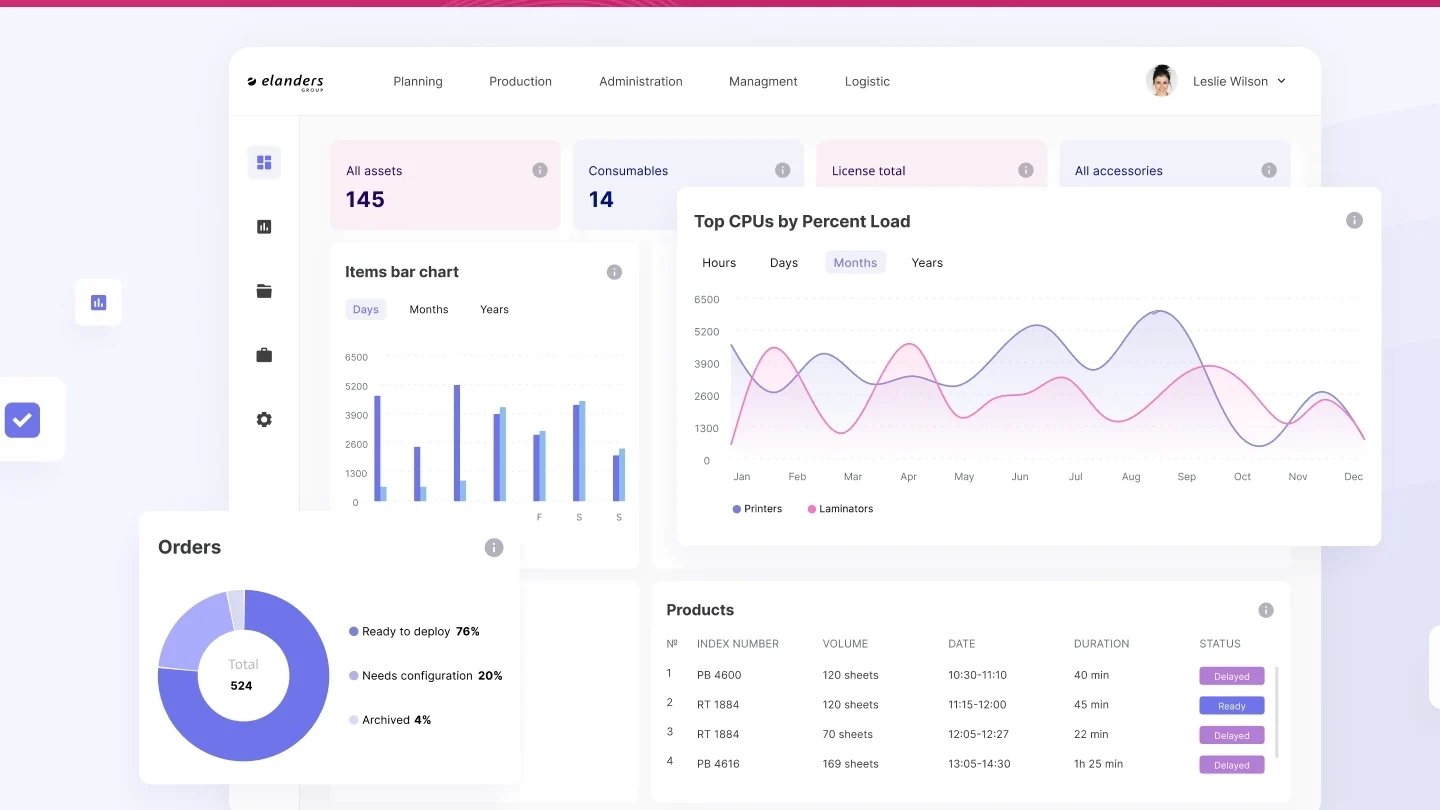Open the Logistic menu
Screen dimensions: 1440x810
coord(867,82)
